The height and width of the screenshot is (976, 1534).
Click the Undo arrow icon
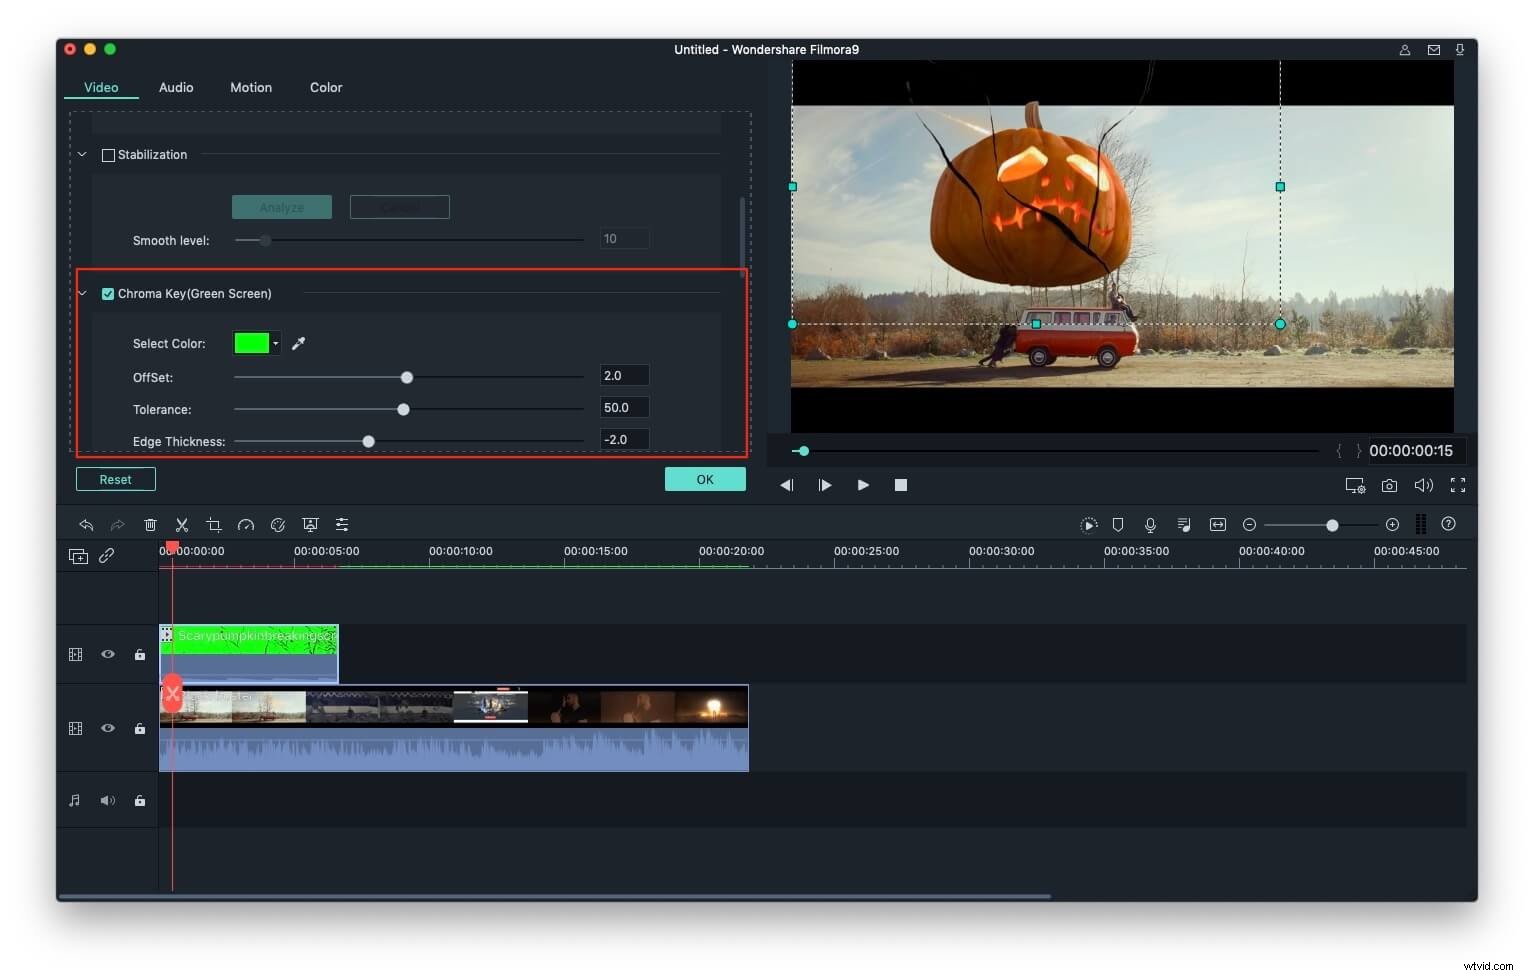pos(86,524)
